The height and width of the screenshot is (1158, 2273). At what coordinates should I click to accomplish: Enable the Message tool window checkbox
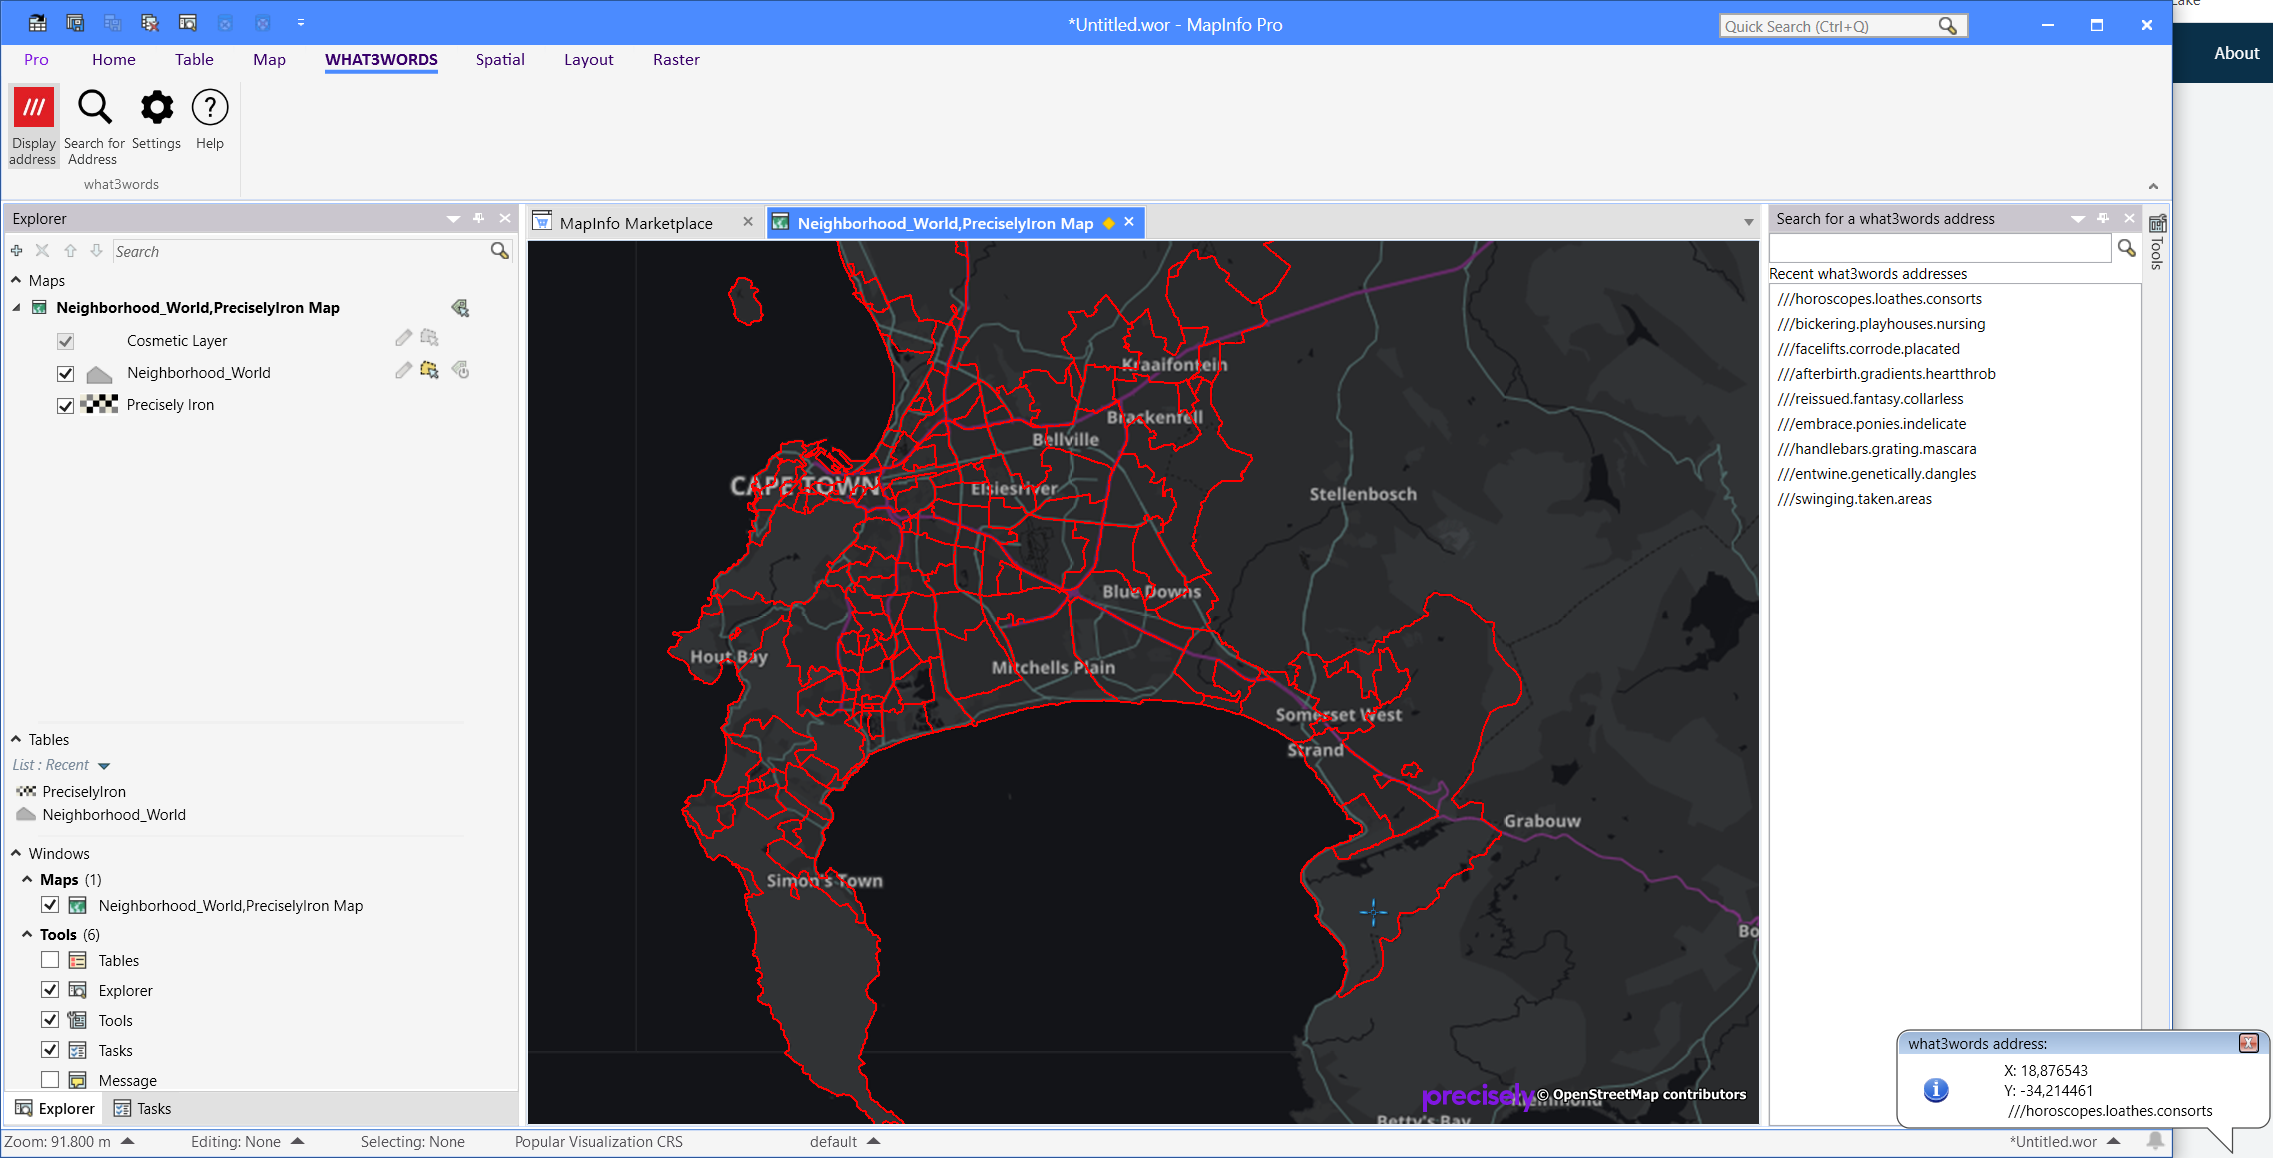point(50,1080)
